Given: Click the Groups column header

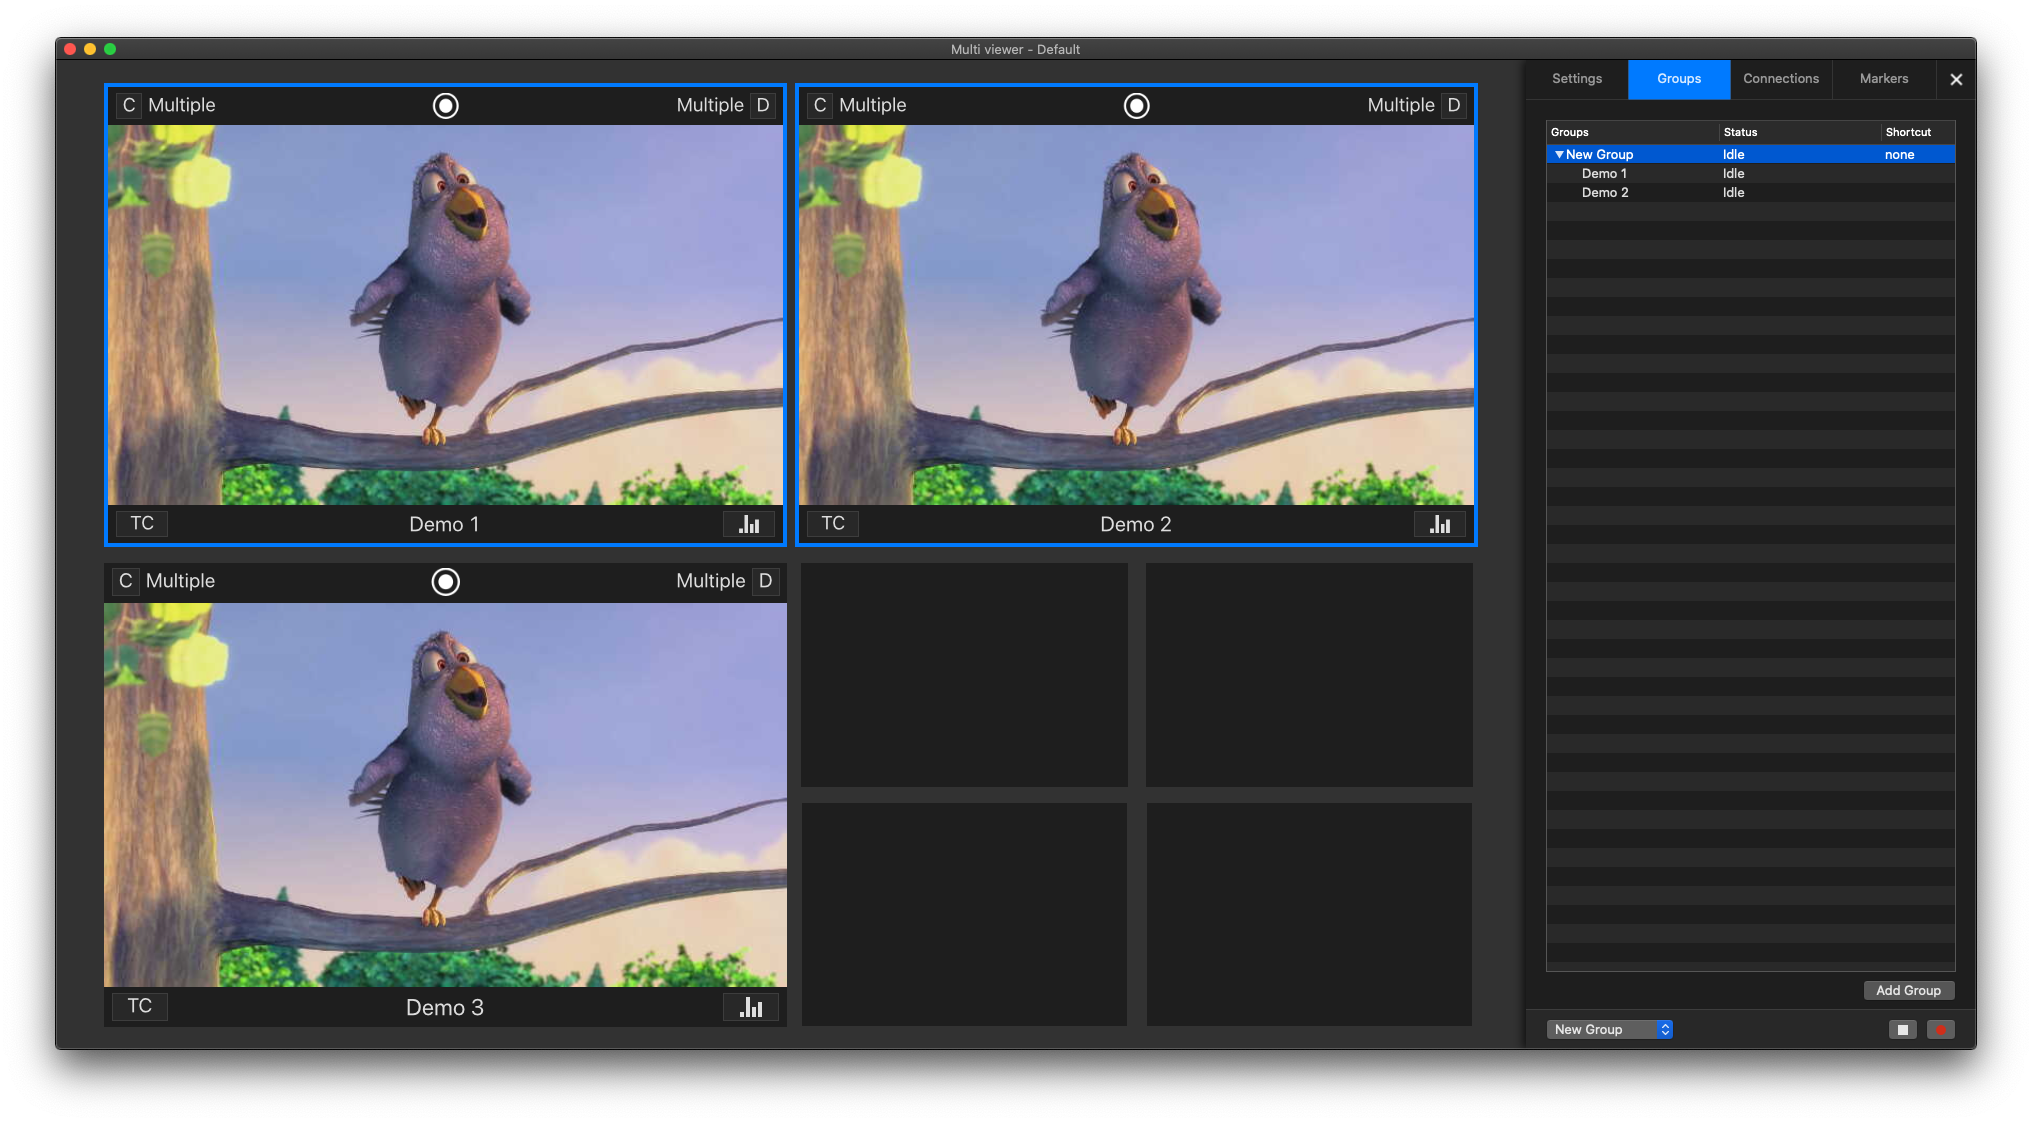Looking at the screenshot, I should pyautogui.click(x=1633, y=132).
